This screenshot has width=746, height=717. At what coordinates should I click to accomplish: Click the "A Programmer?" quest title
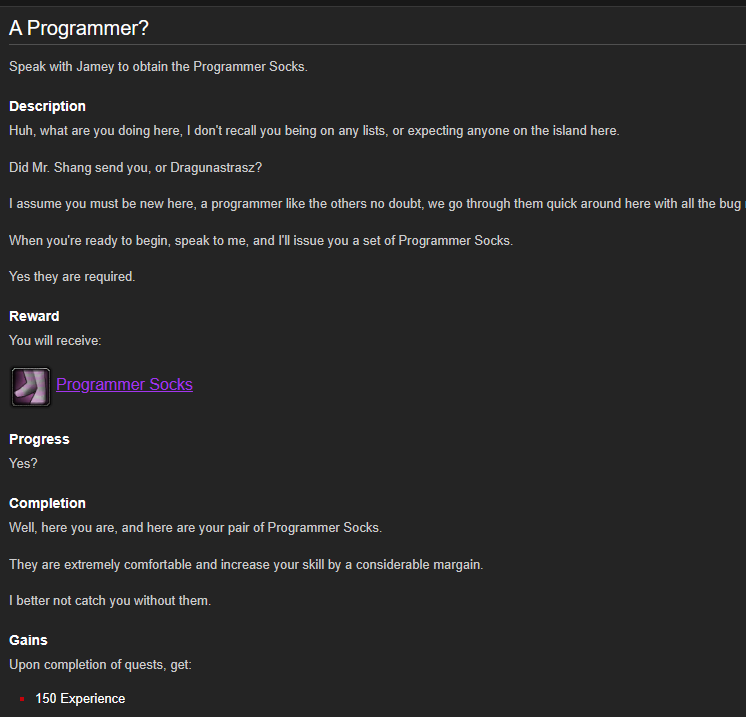pyautogui.click(x=79, y=28)
